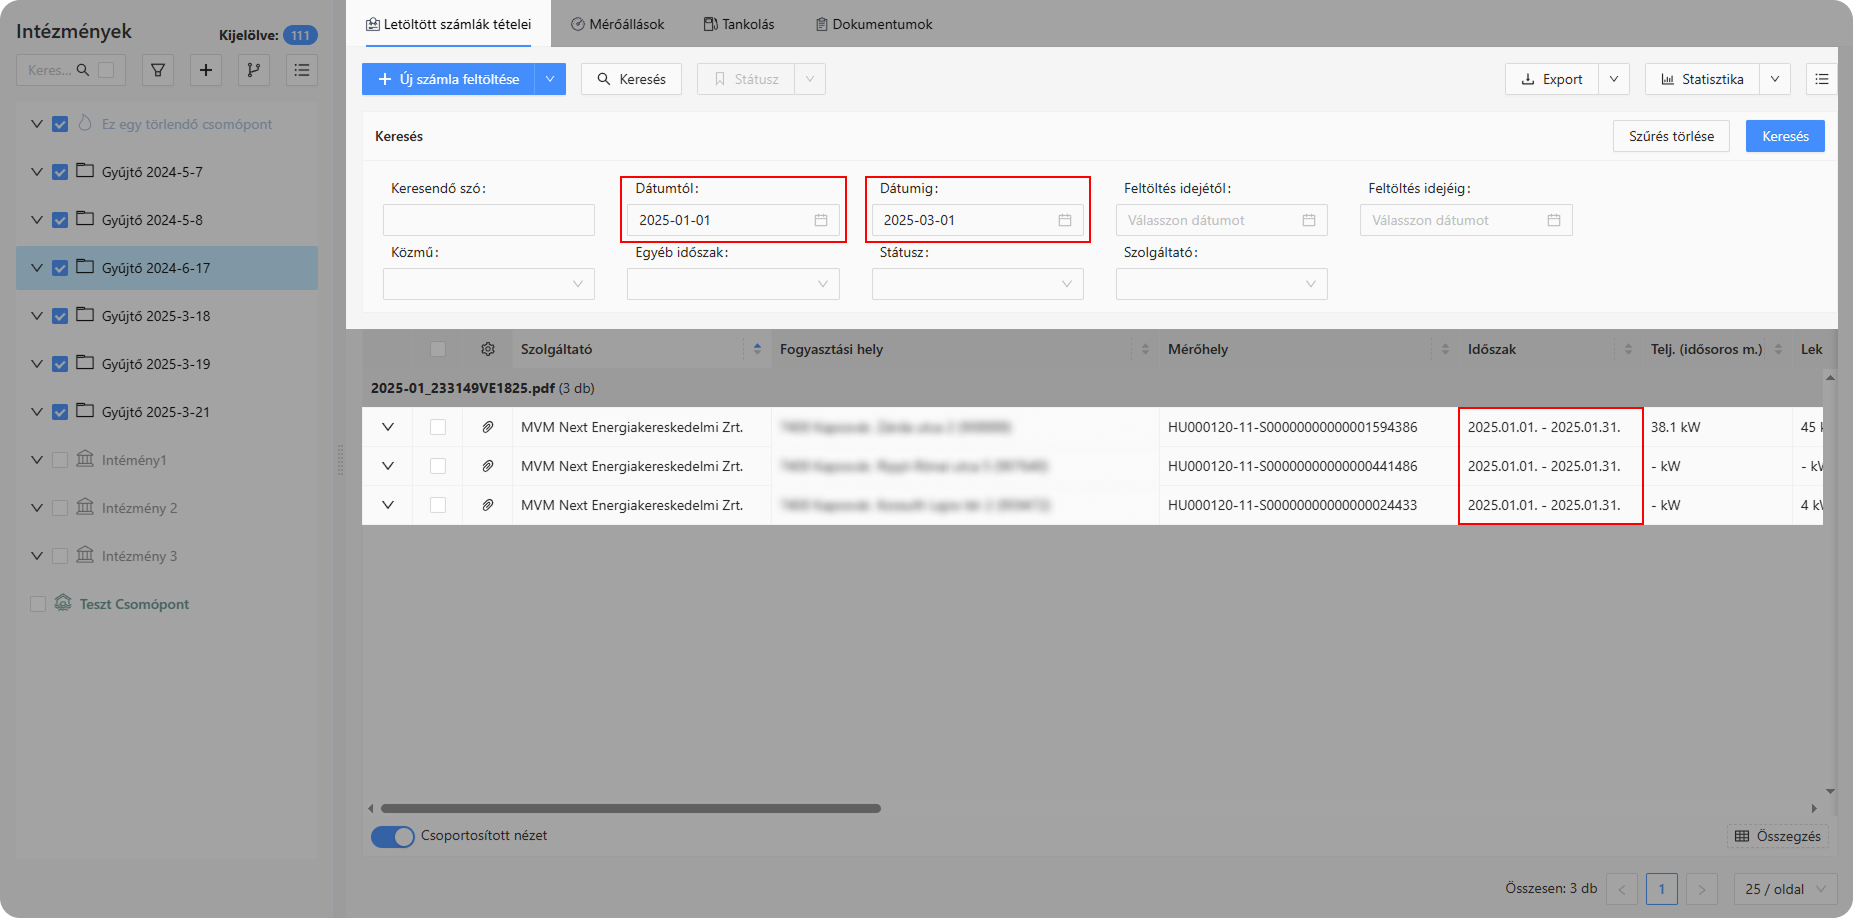The image size is (1853, 918).
Task: Click list options icon beside Statisztika
Action: 1822,79
